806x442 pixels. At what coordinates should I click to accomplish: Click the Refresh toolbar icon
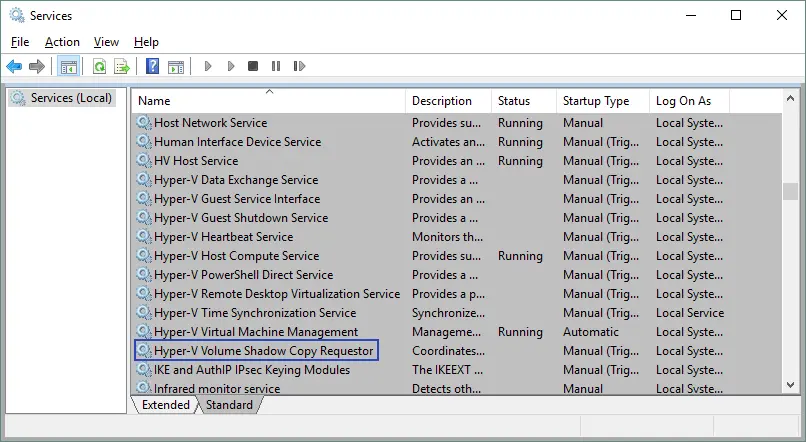pyautogui.click(x=99, y=66)
